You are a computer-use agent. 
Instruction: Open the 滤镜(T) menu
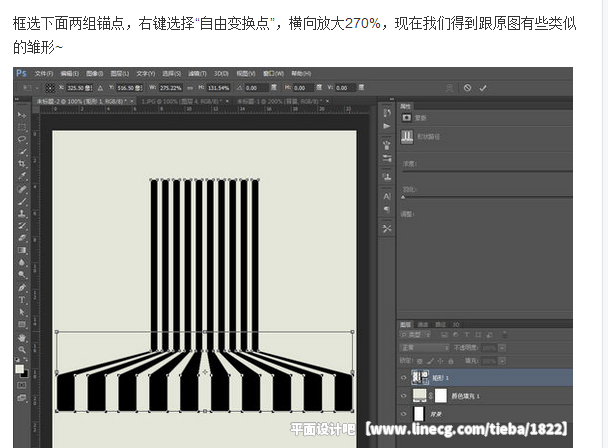(197, 73)
